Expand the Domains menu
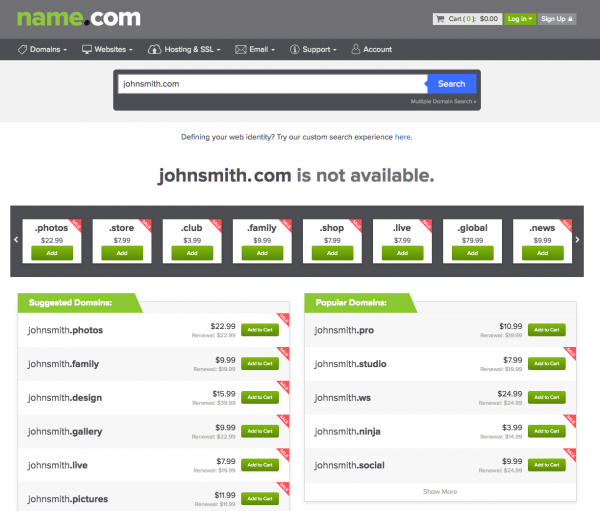The height and width of the screenshot is (511, 600). click(42, 49)
